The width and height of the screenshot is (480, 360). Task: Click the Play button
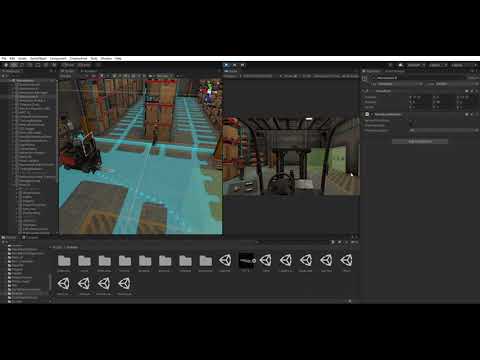pos(226,65)
